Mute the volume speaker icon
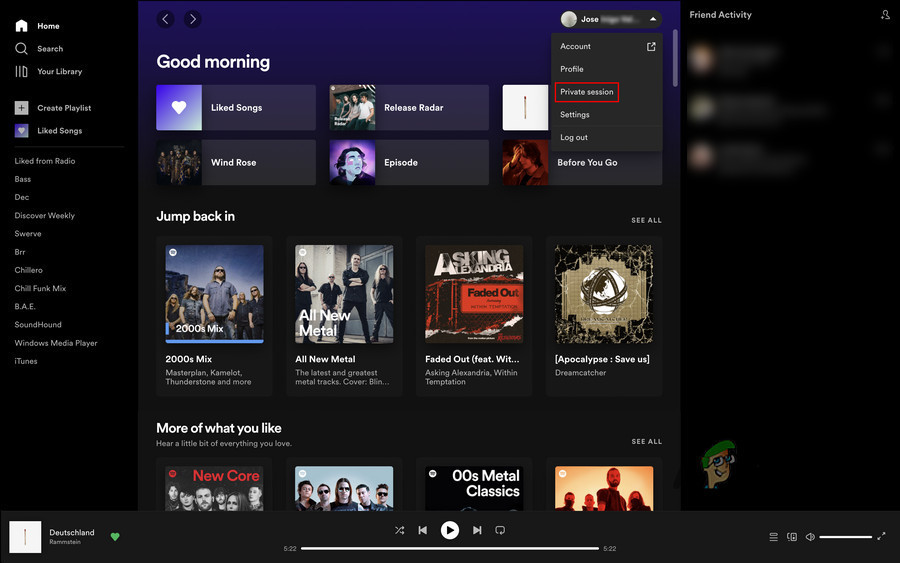 pyautogui.click(x=810, y=537)
